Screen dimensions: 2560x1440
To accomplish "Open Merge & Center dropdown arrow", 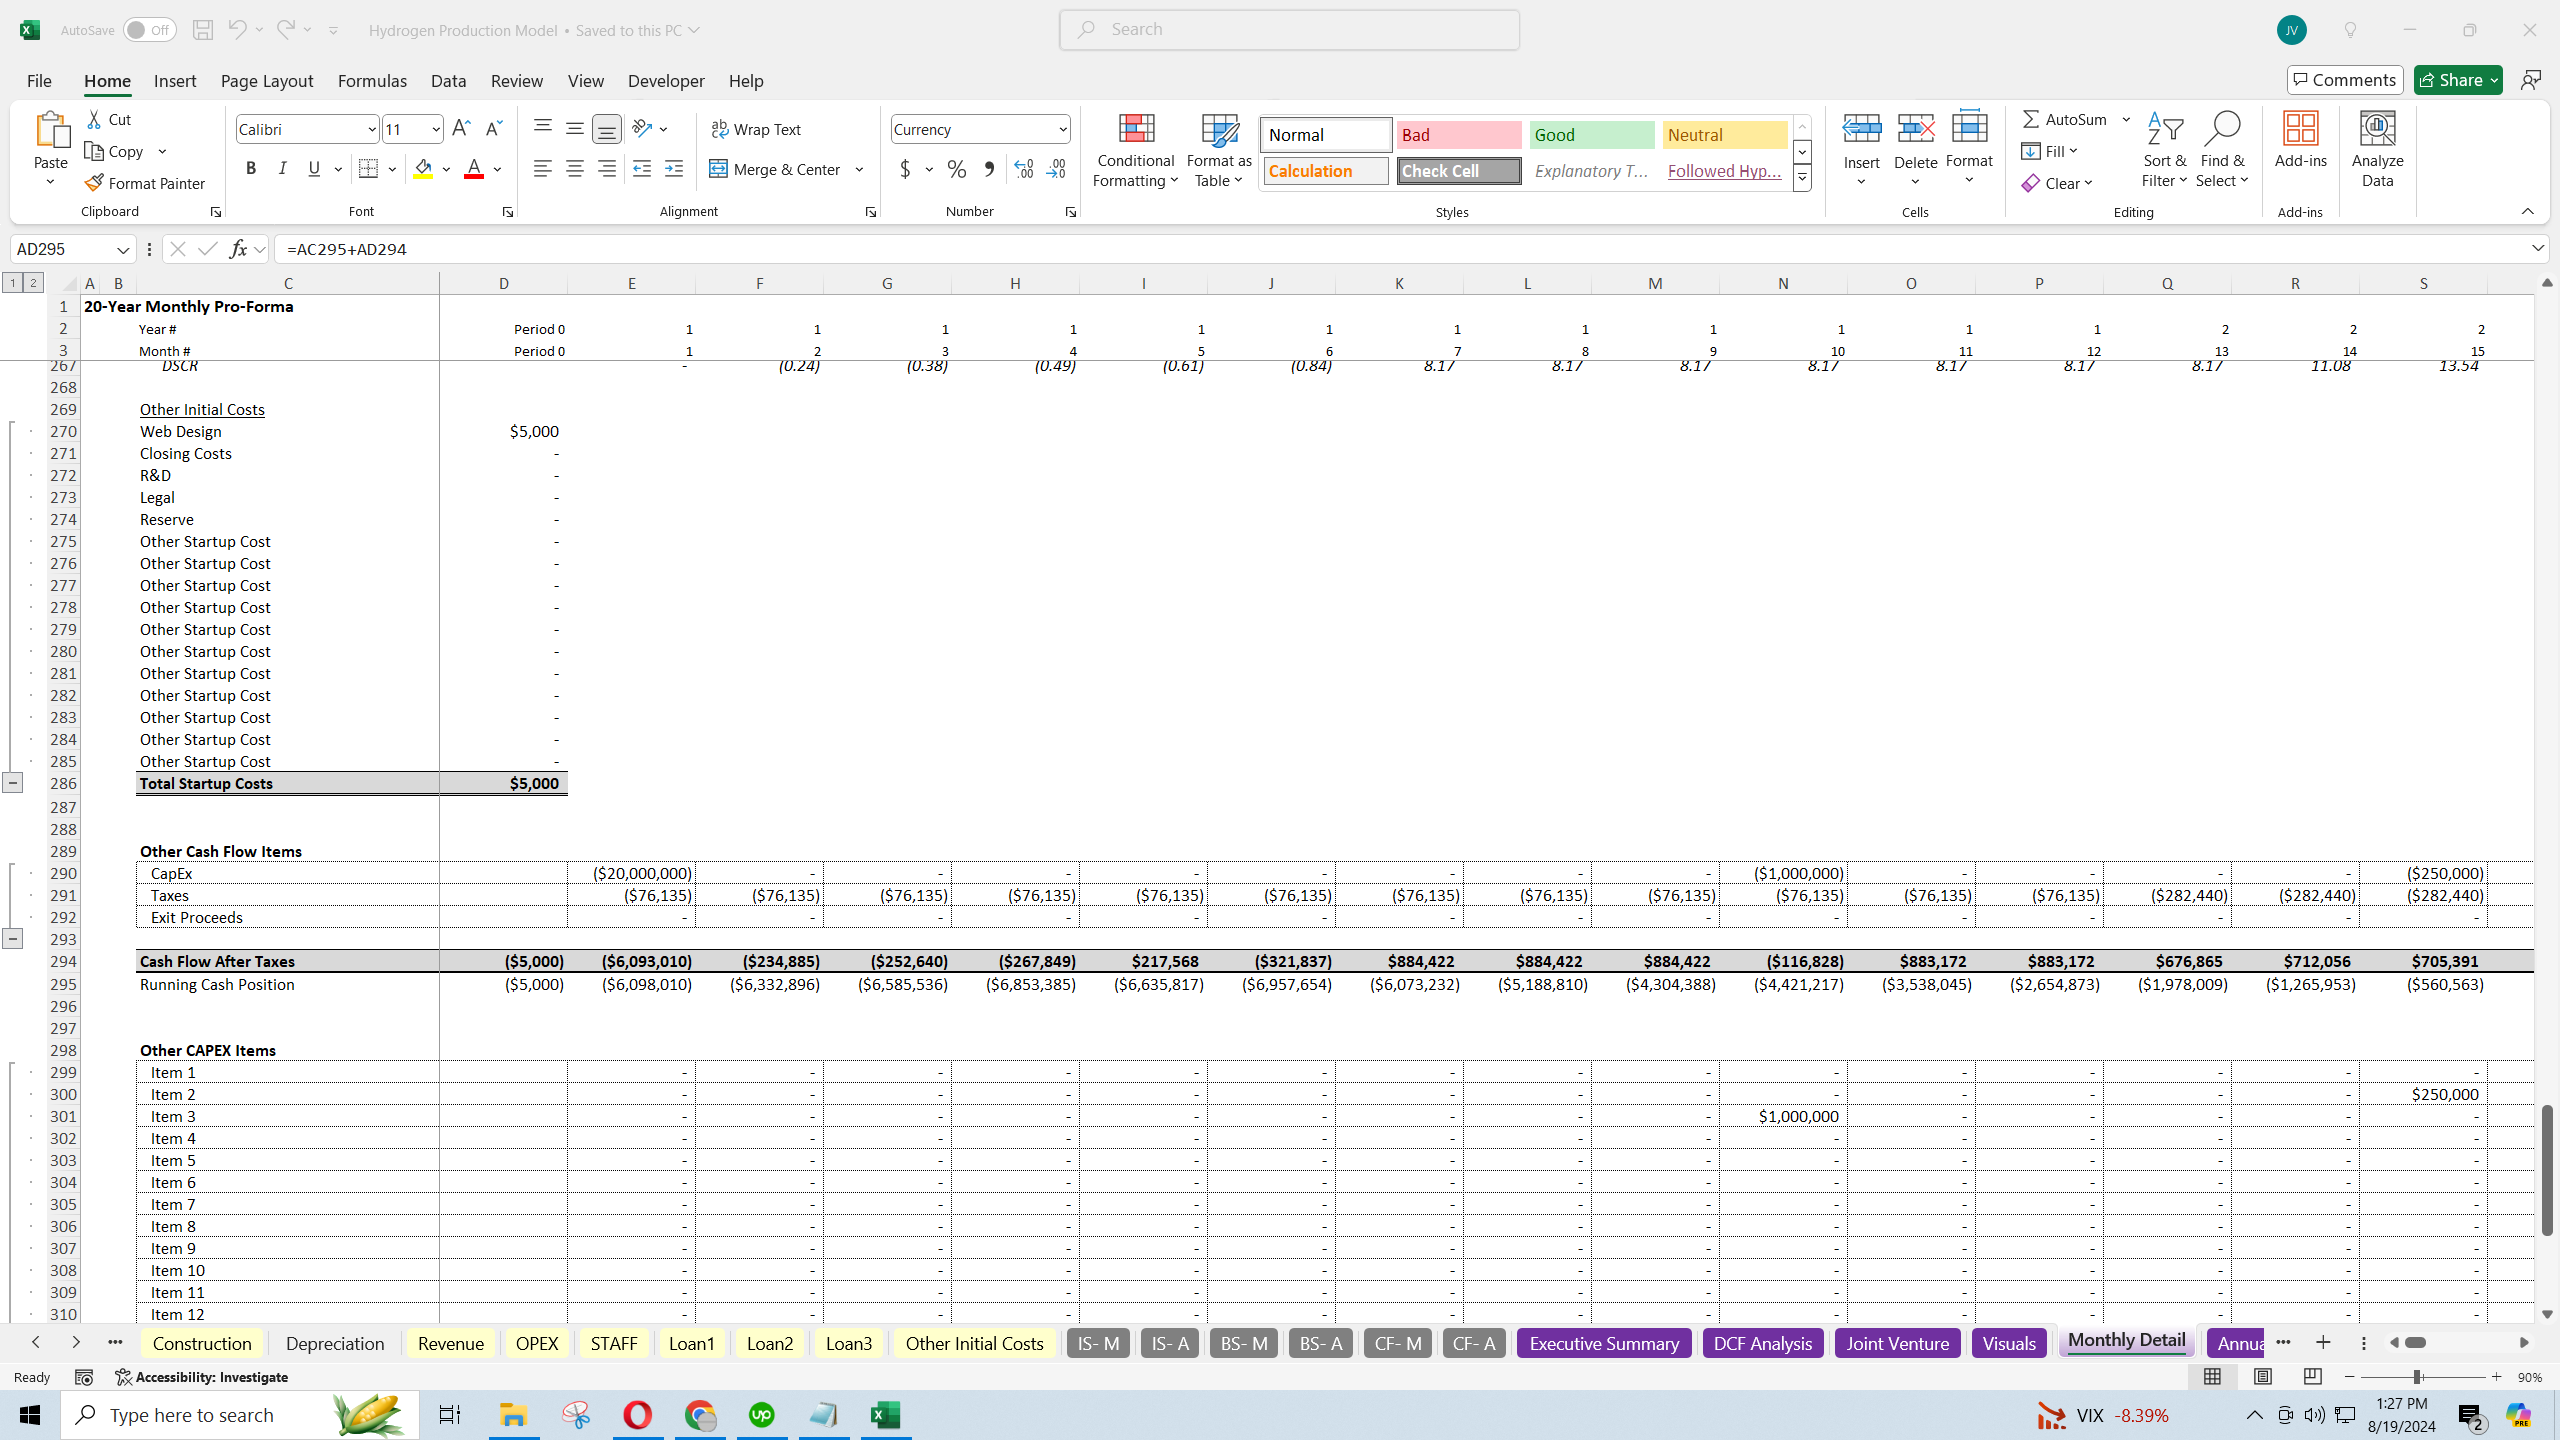I will pyautogui.click(x=859, y=169).
